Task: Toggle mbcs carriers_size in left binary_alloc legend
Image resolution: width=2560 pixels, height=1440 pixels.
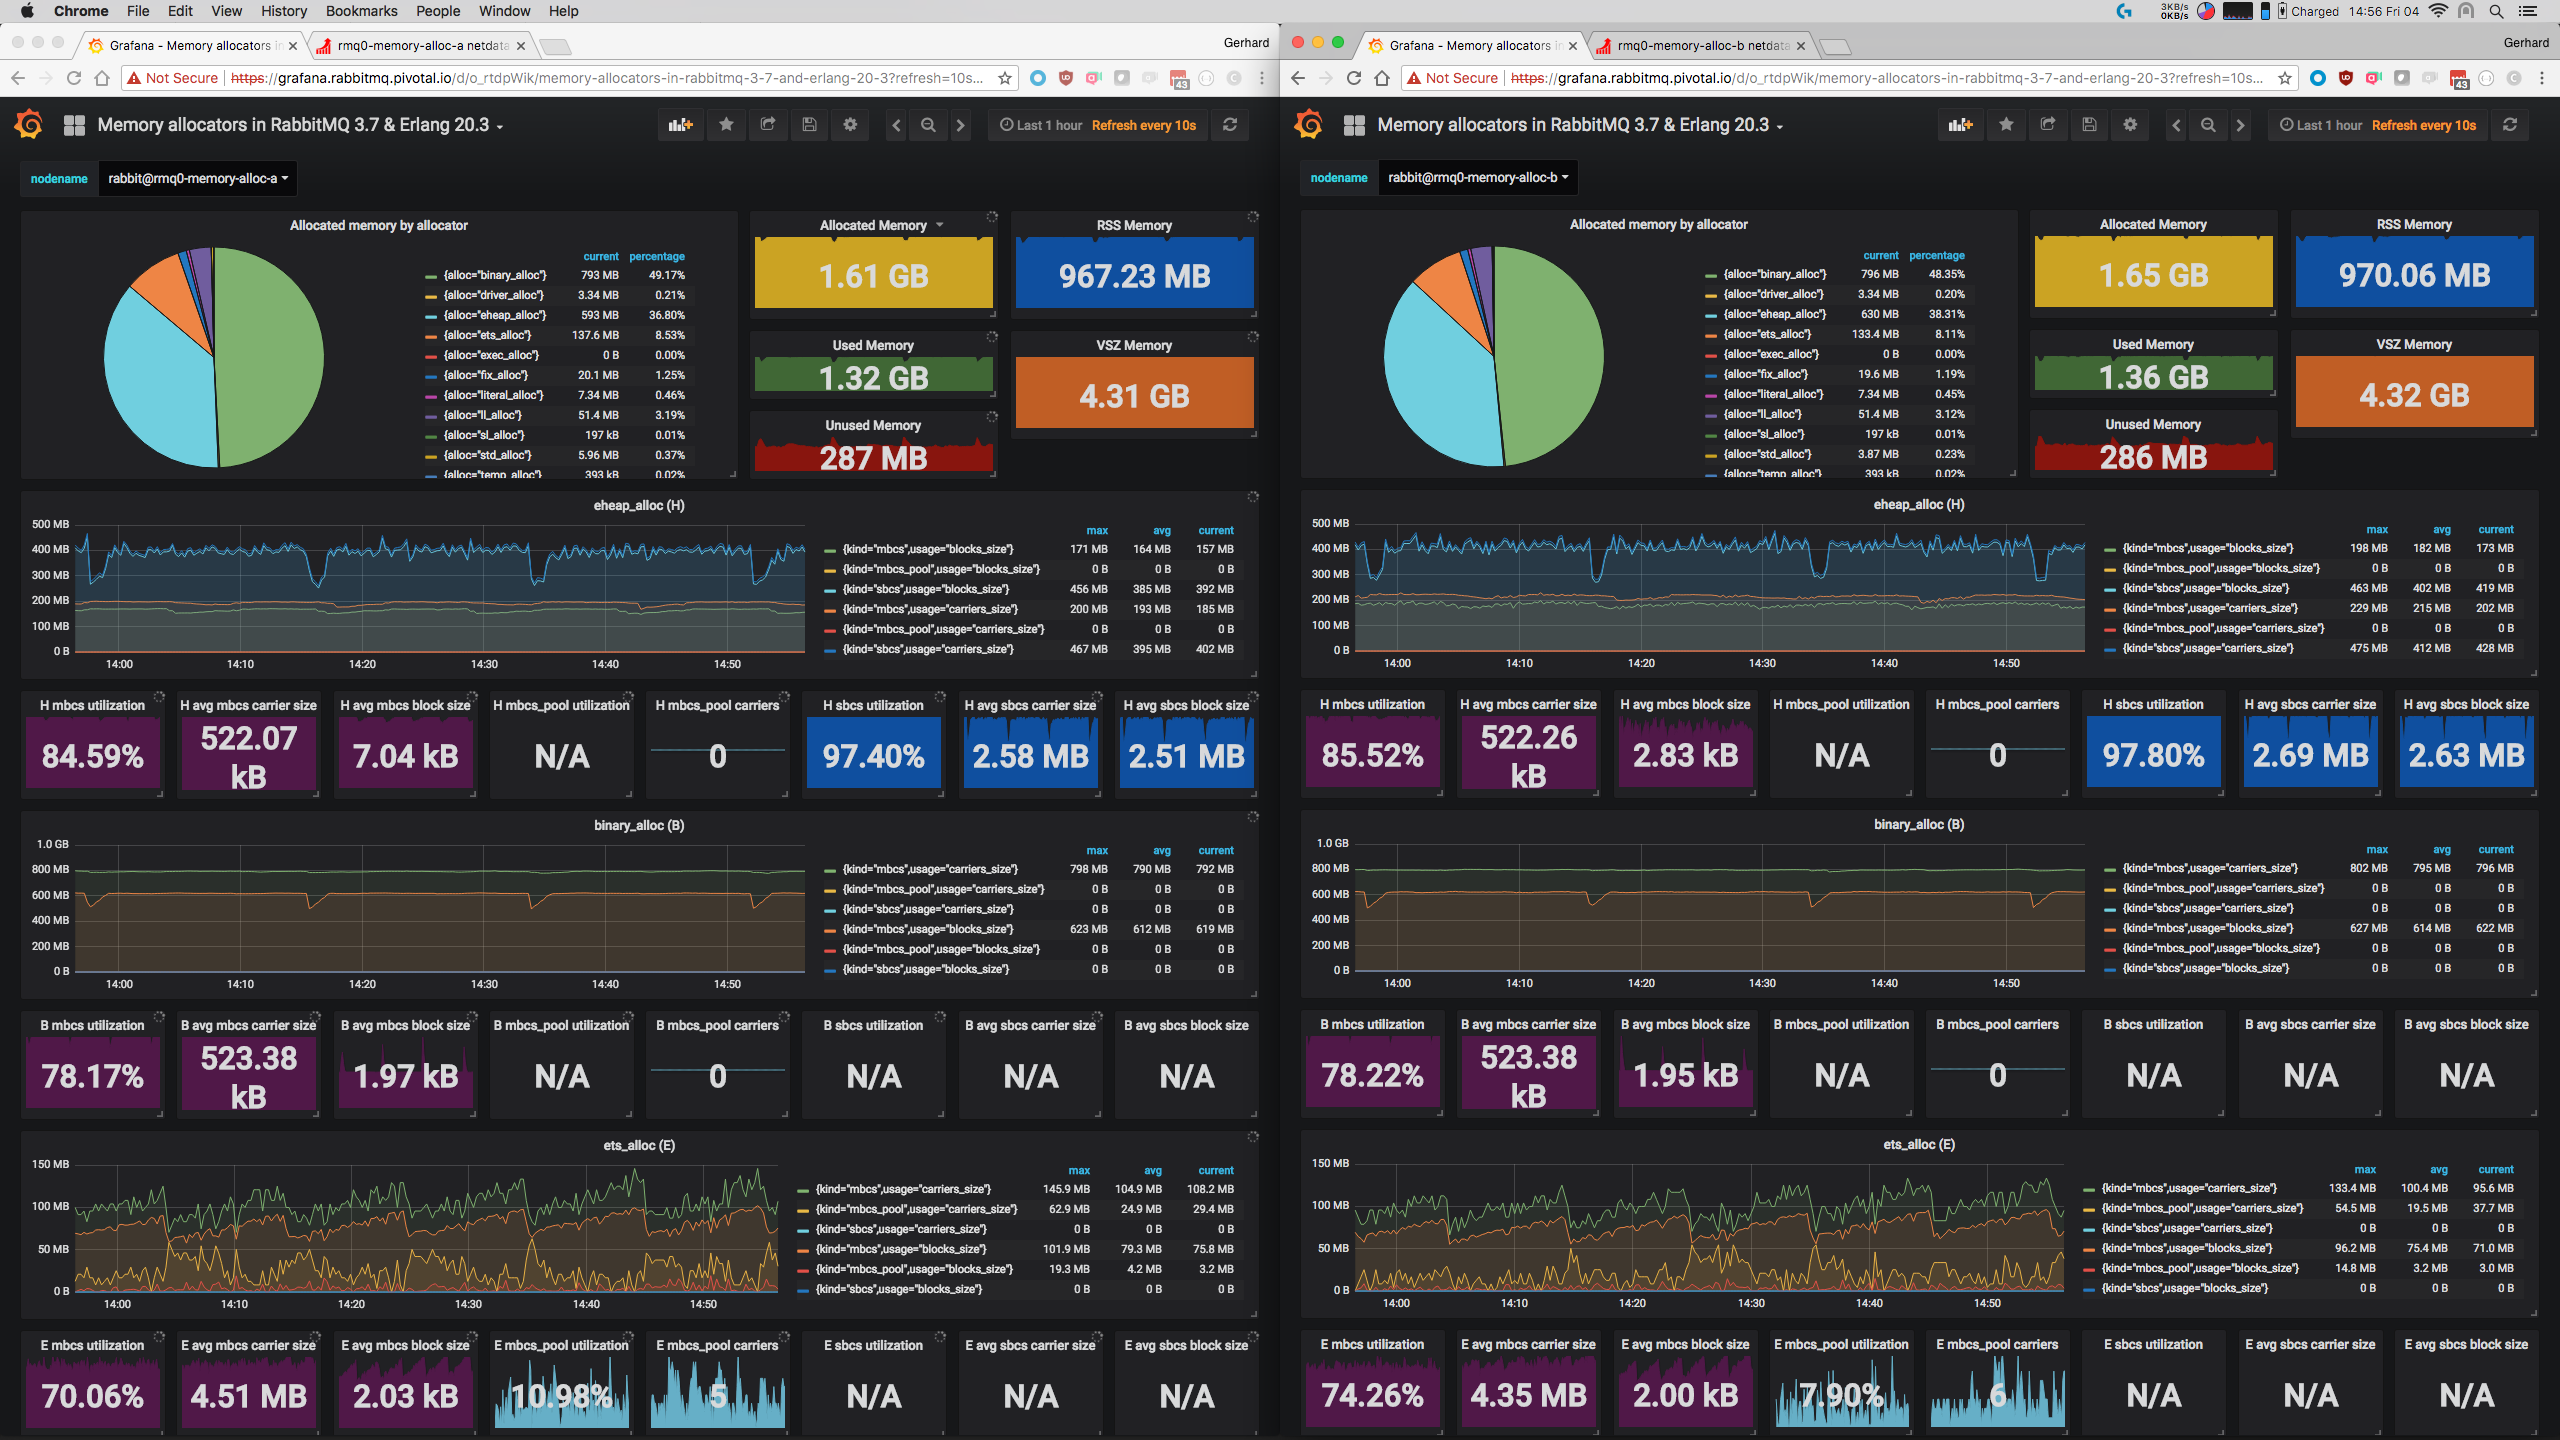Action: (930, 869)
